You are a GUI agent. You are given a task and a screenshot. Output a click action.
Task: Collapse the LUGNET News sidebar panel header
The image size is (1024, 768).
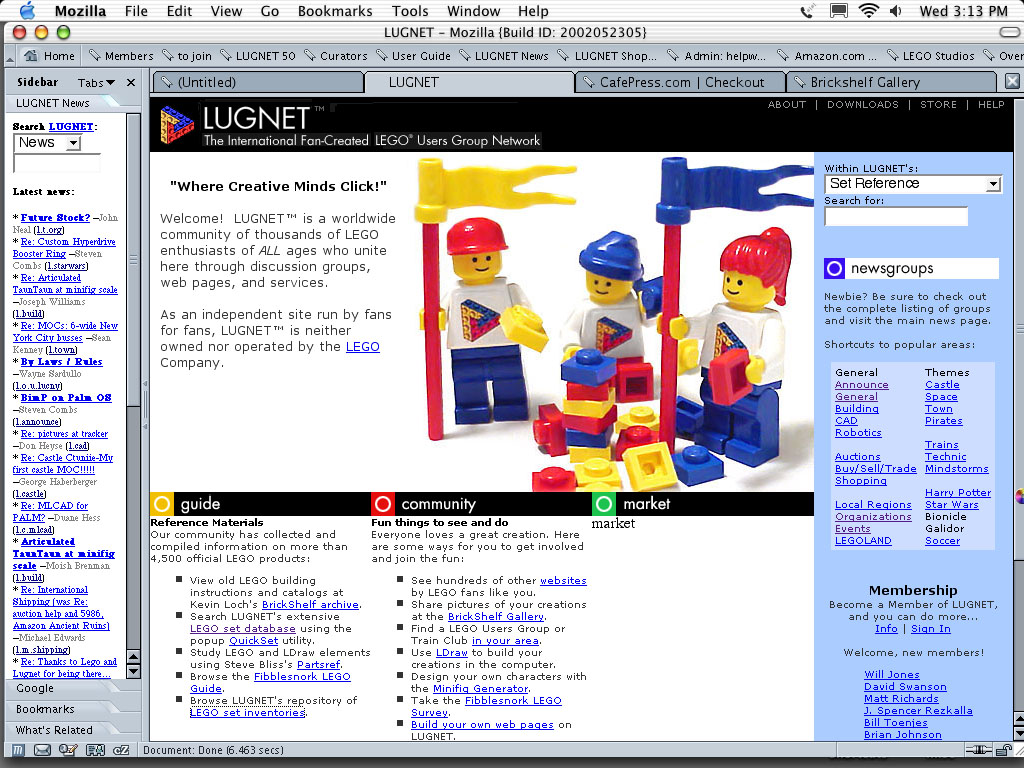click(x=72, y=103)
